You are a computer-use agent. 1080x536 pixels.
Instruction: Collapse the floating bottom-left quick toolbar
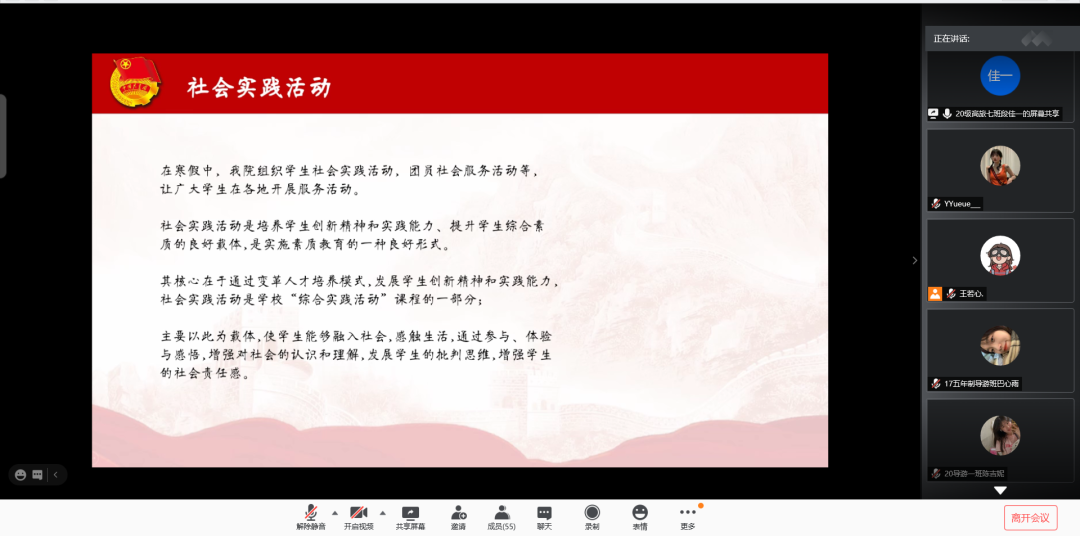click(56, 475)
